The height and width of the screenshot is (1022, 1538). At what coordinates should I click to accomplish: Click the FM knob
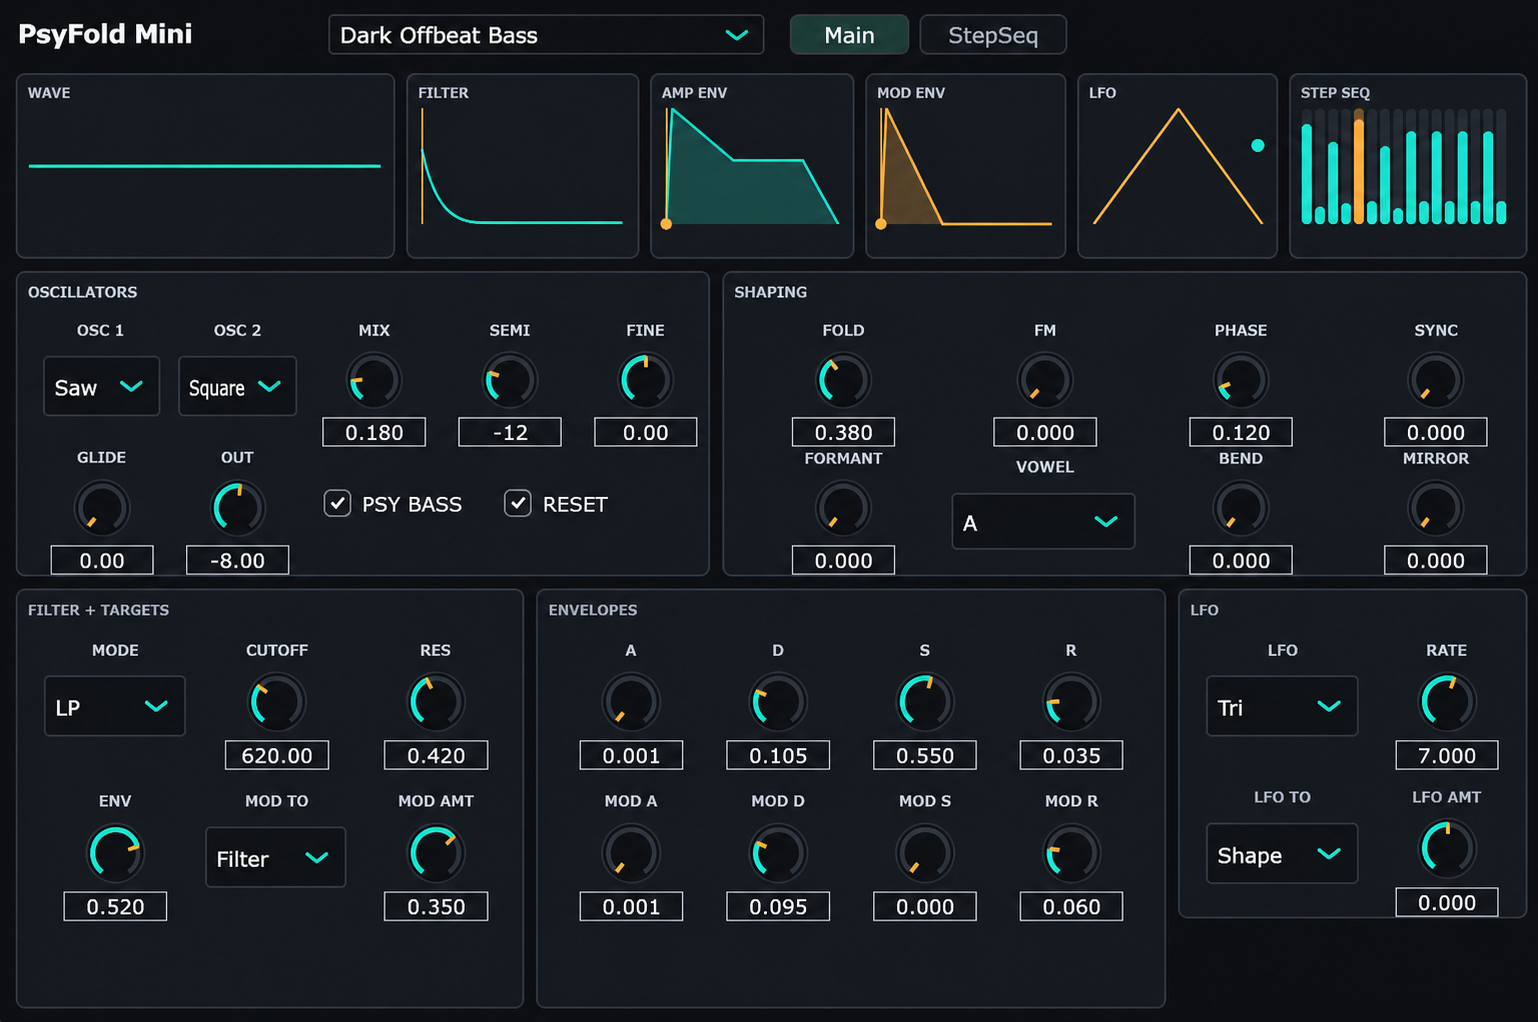[x=1045, y=381]
